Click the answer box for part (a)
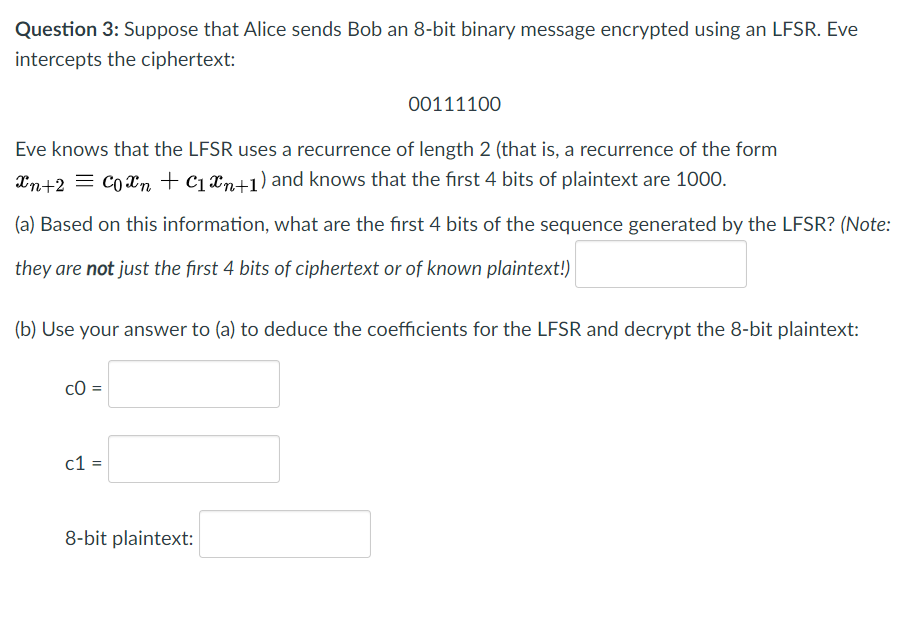The image size is (919, 633). (x=660, y=263)
